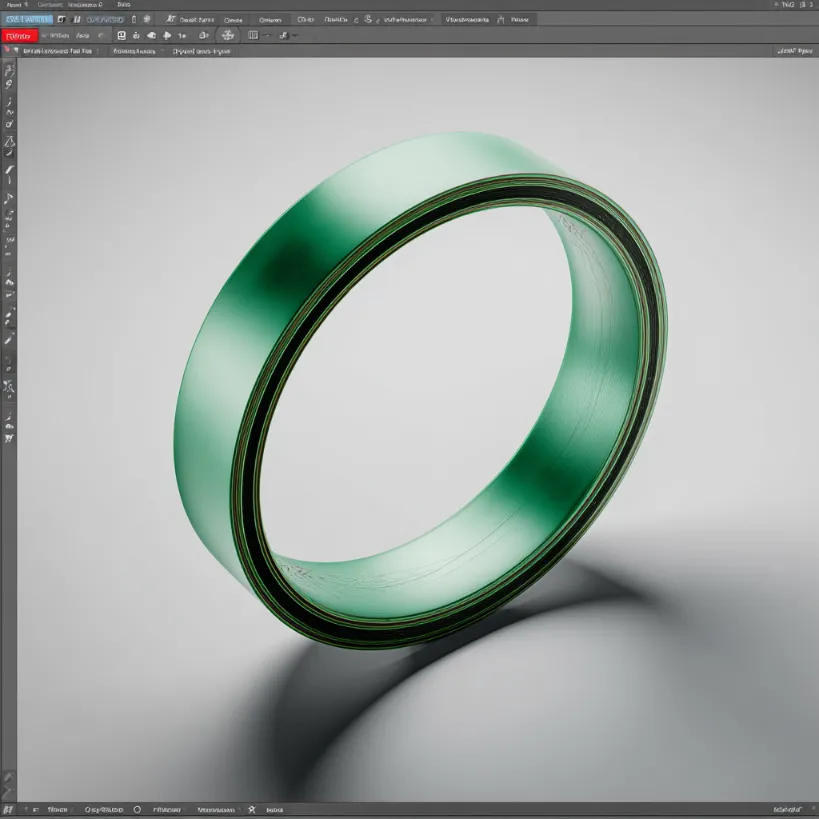Screen dimensions: 819x819
Task: Expand the panel label at top right of canvas
Action: 793,50
